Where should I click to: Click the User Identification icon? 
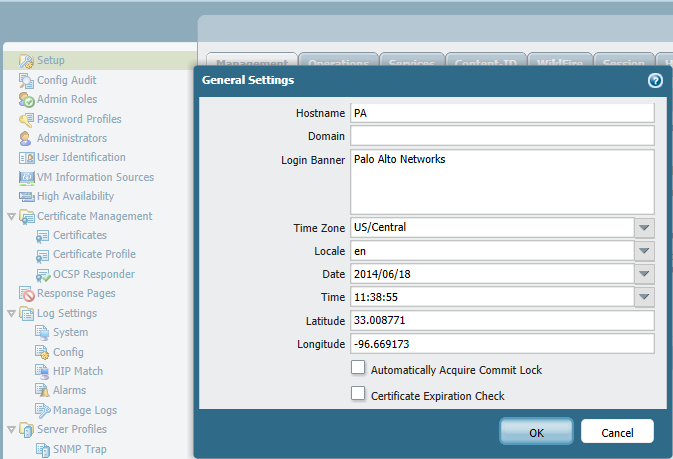[27, 158]
